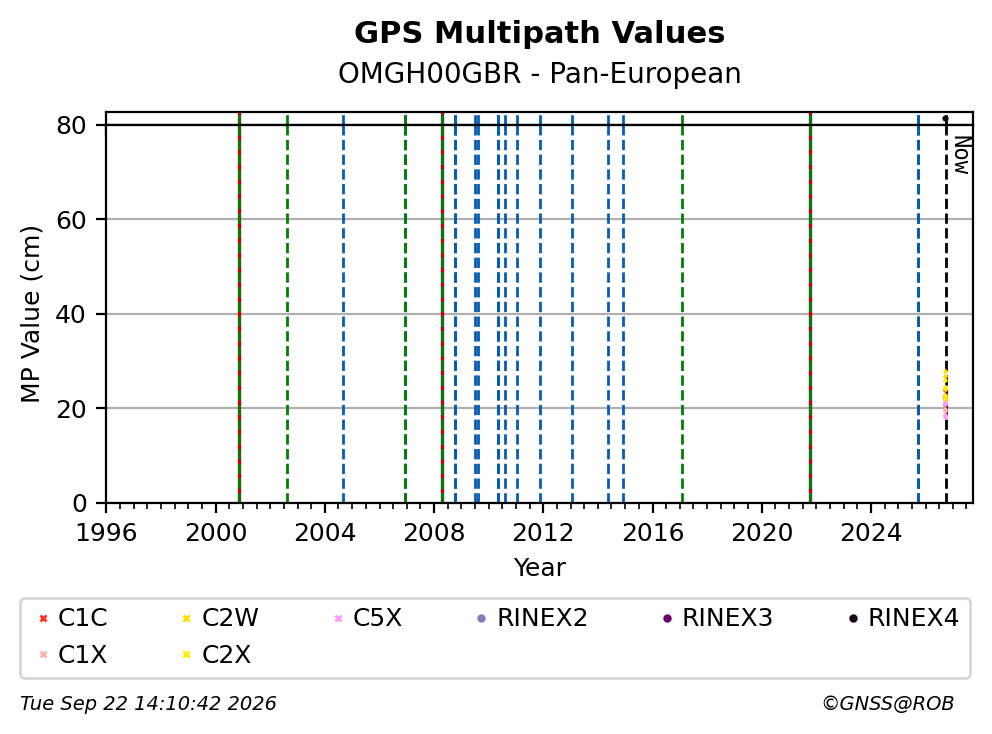Click the GPS Multipath Values chart title
Screen dimensions: 992x734
pos(539,33)
